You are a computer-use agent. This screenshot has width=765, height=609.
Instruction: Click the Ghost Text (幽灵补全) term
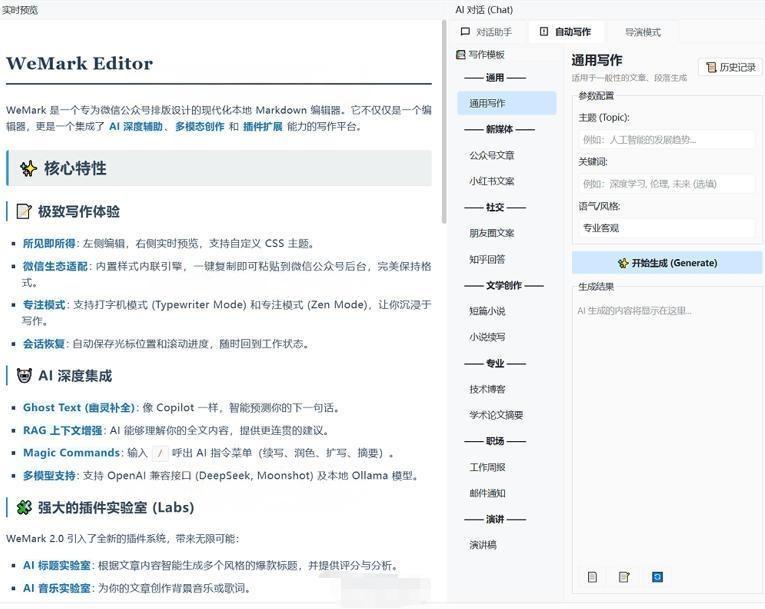pyautogui.click(x=79, y=407)
